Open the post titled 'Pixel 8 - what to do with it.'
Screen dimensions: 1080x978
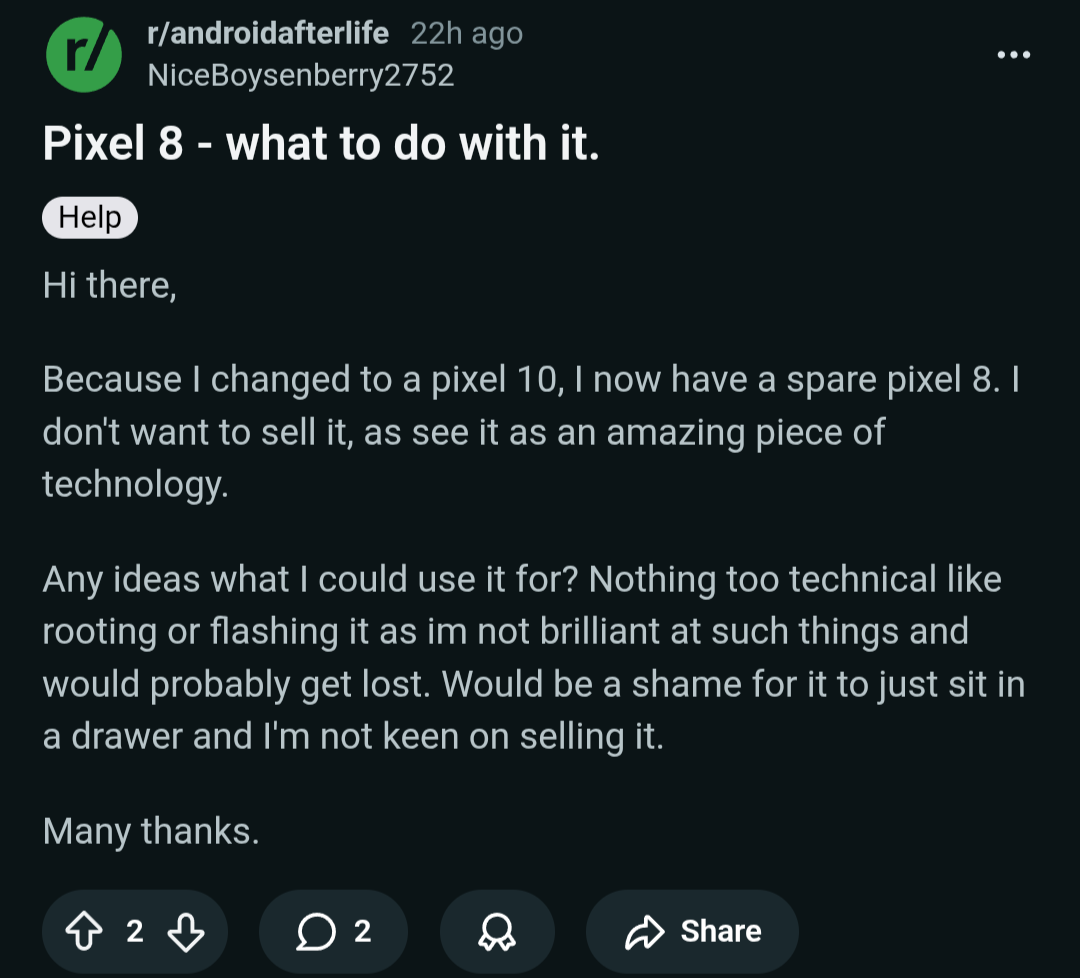pyautogui.click(x=320, y=142)
